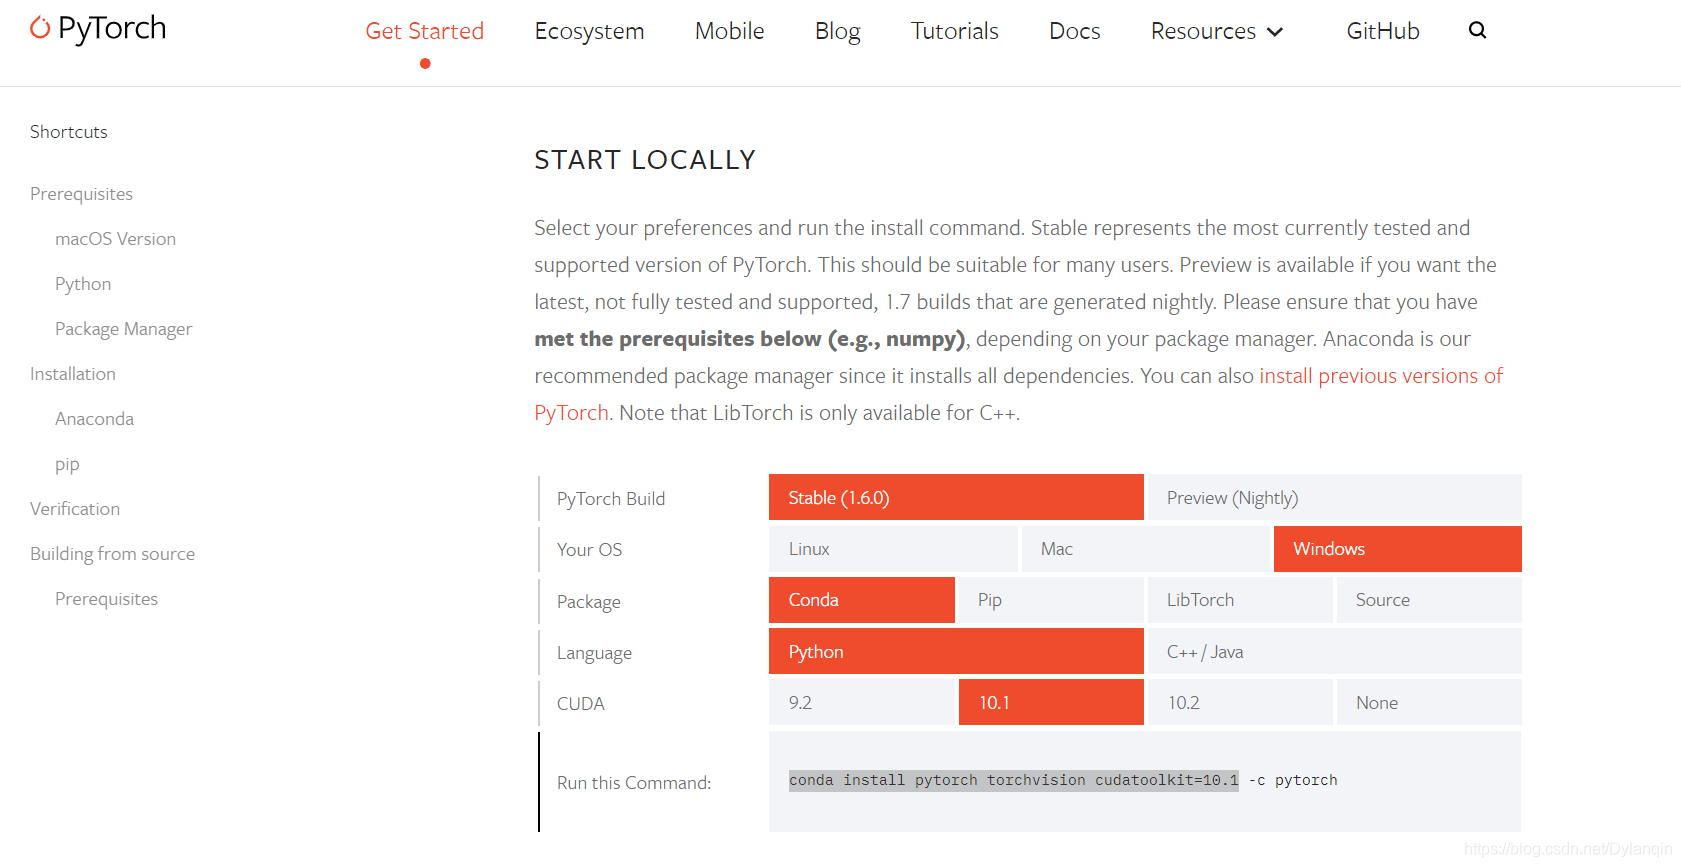
Task: Jump to Verification shortcut
Action: click(x=75, y=509)
